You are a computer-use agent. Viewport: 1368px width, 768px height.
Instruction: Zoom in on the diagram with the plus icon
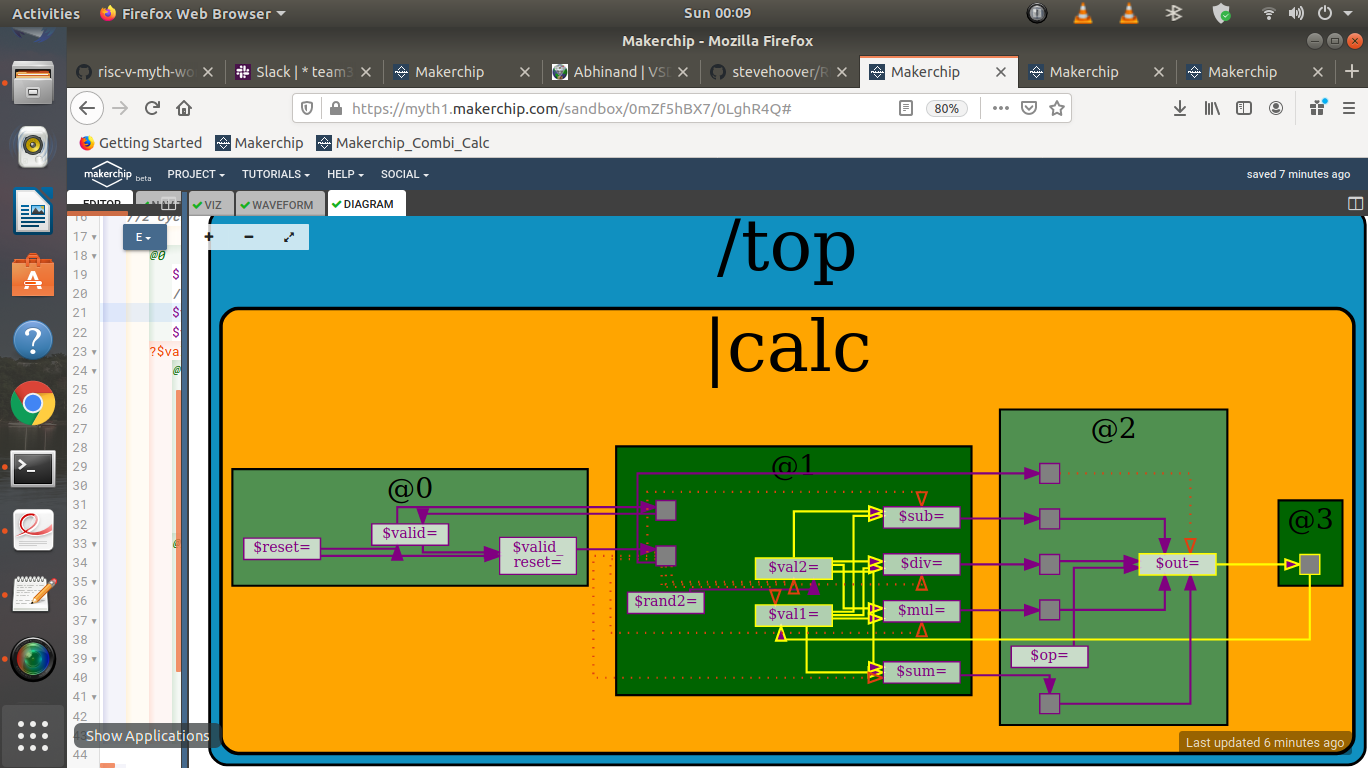tap(208, 237)
